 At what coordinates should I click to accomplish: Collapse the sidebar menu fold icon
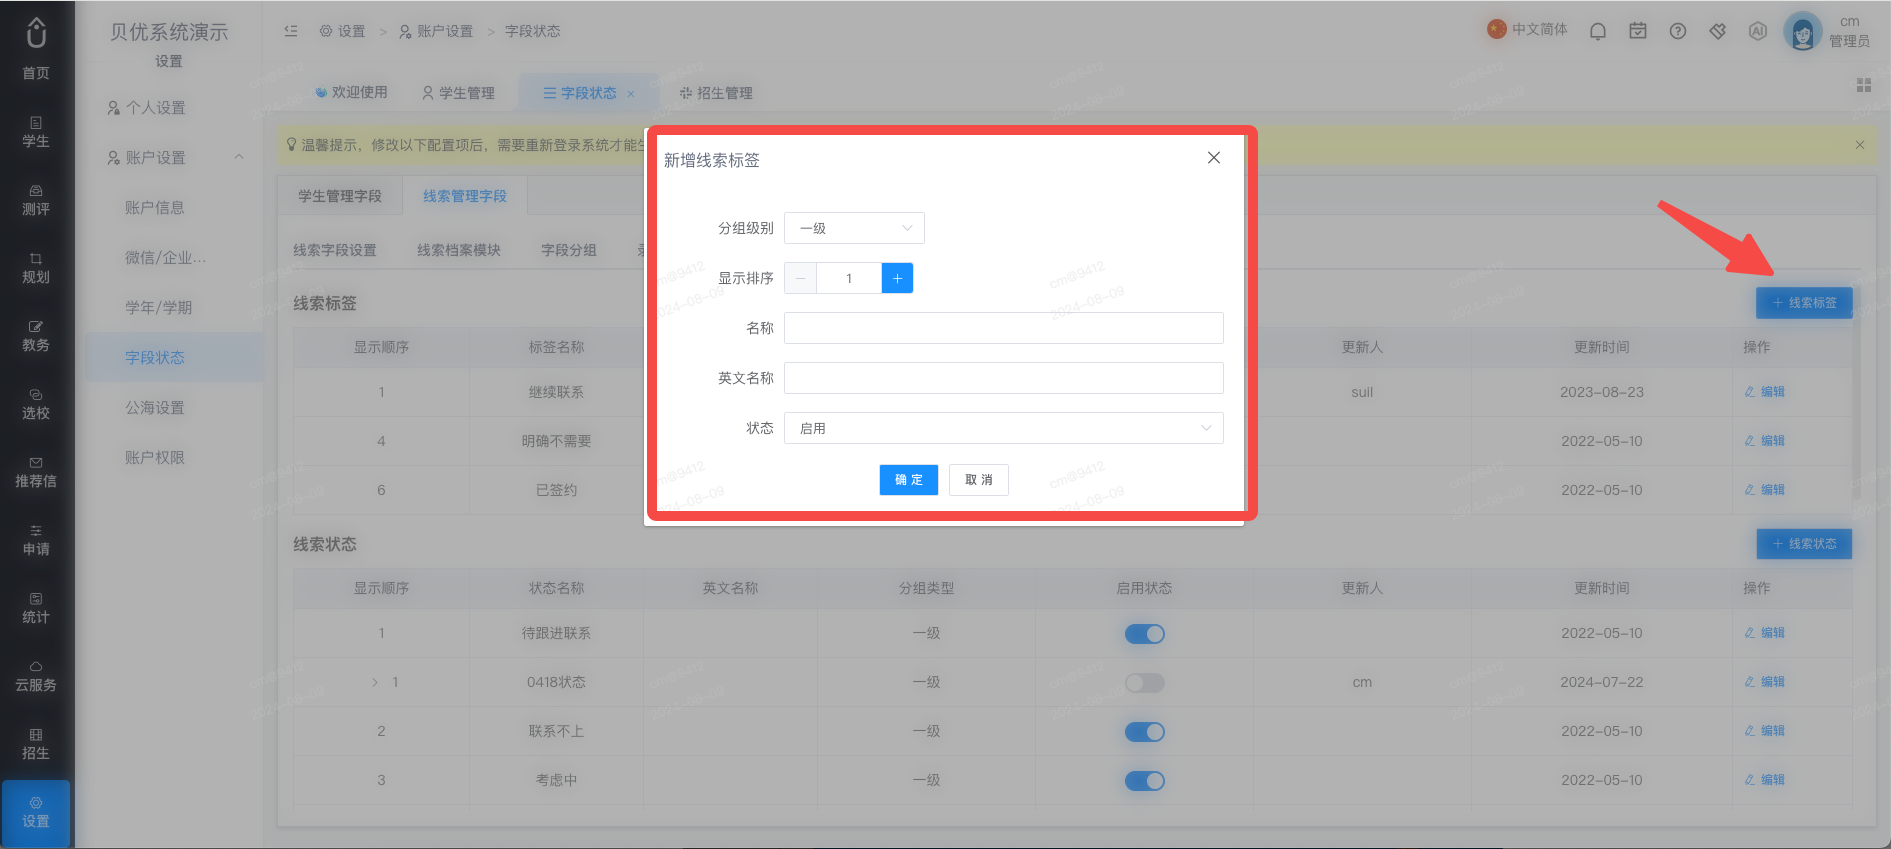pyautogui.click(x=291, y=31)
